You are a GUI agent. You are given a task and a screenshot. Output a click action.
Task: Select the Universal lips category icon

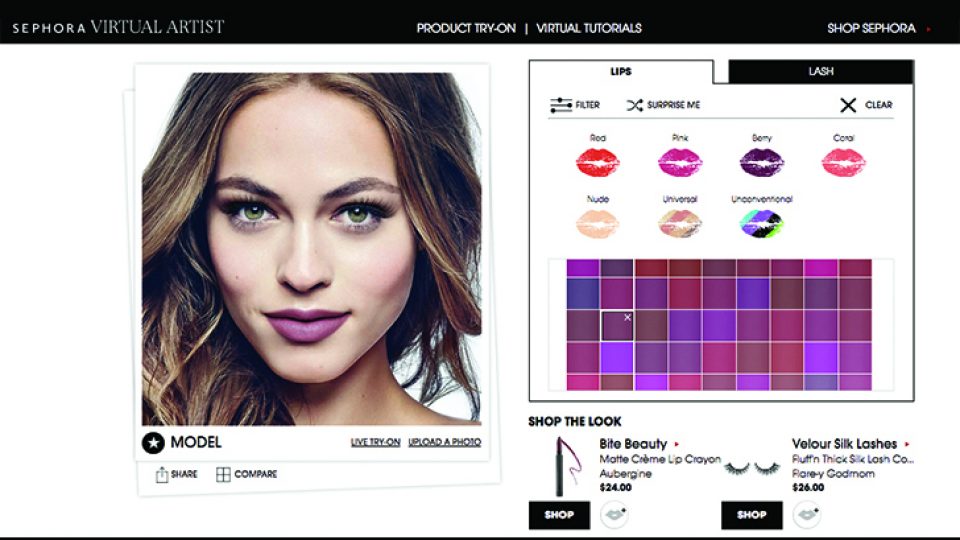[680, 223]
